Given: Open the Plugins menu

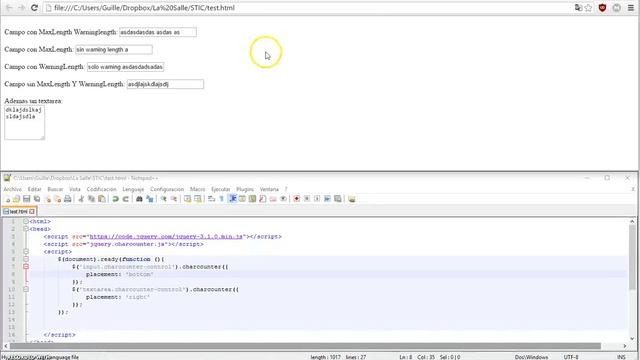Looking at the screenshot, I should (245, 189).
